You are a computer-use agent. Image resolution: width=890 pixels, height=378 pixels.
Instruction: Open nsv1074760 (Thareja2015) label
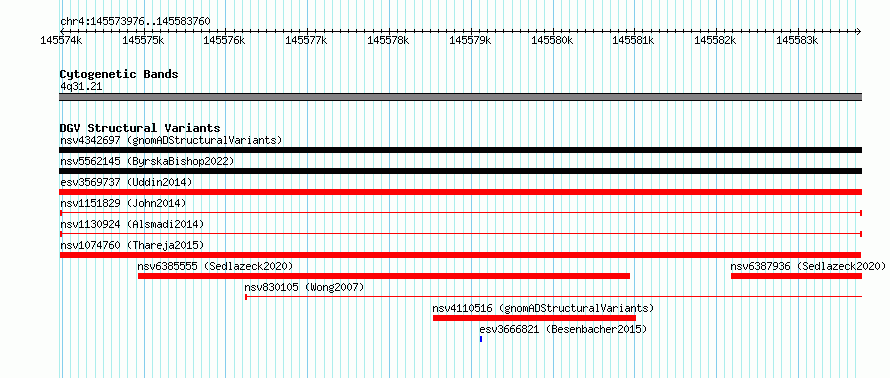[x=132, y=245]
